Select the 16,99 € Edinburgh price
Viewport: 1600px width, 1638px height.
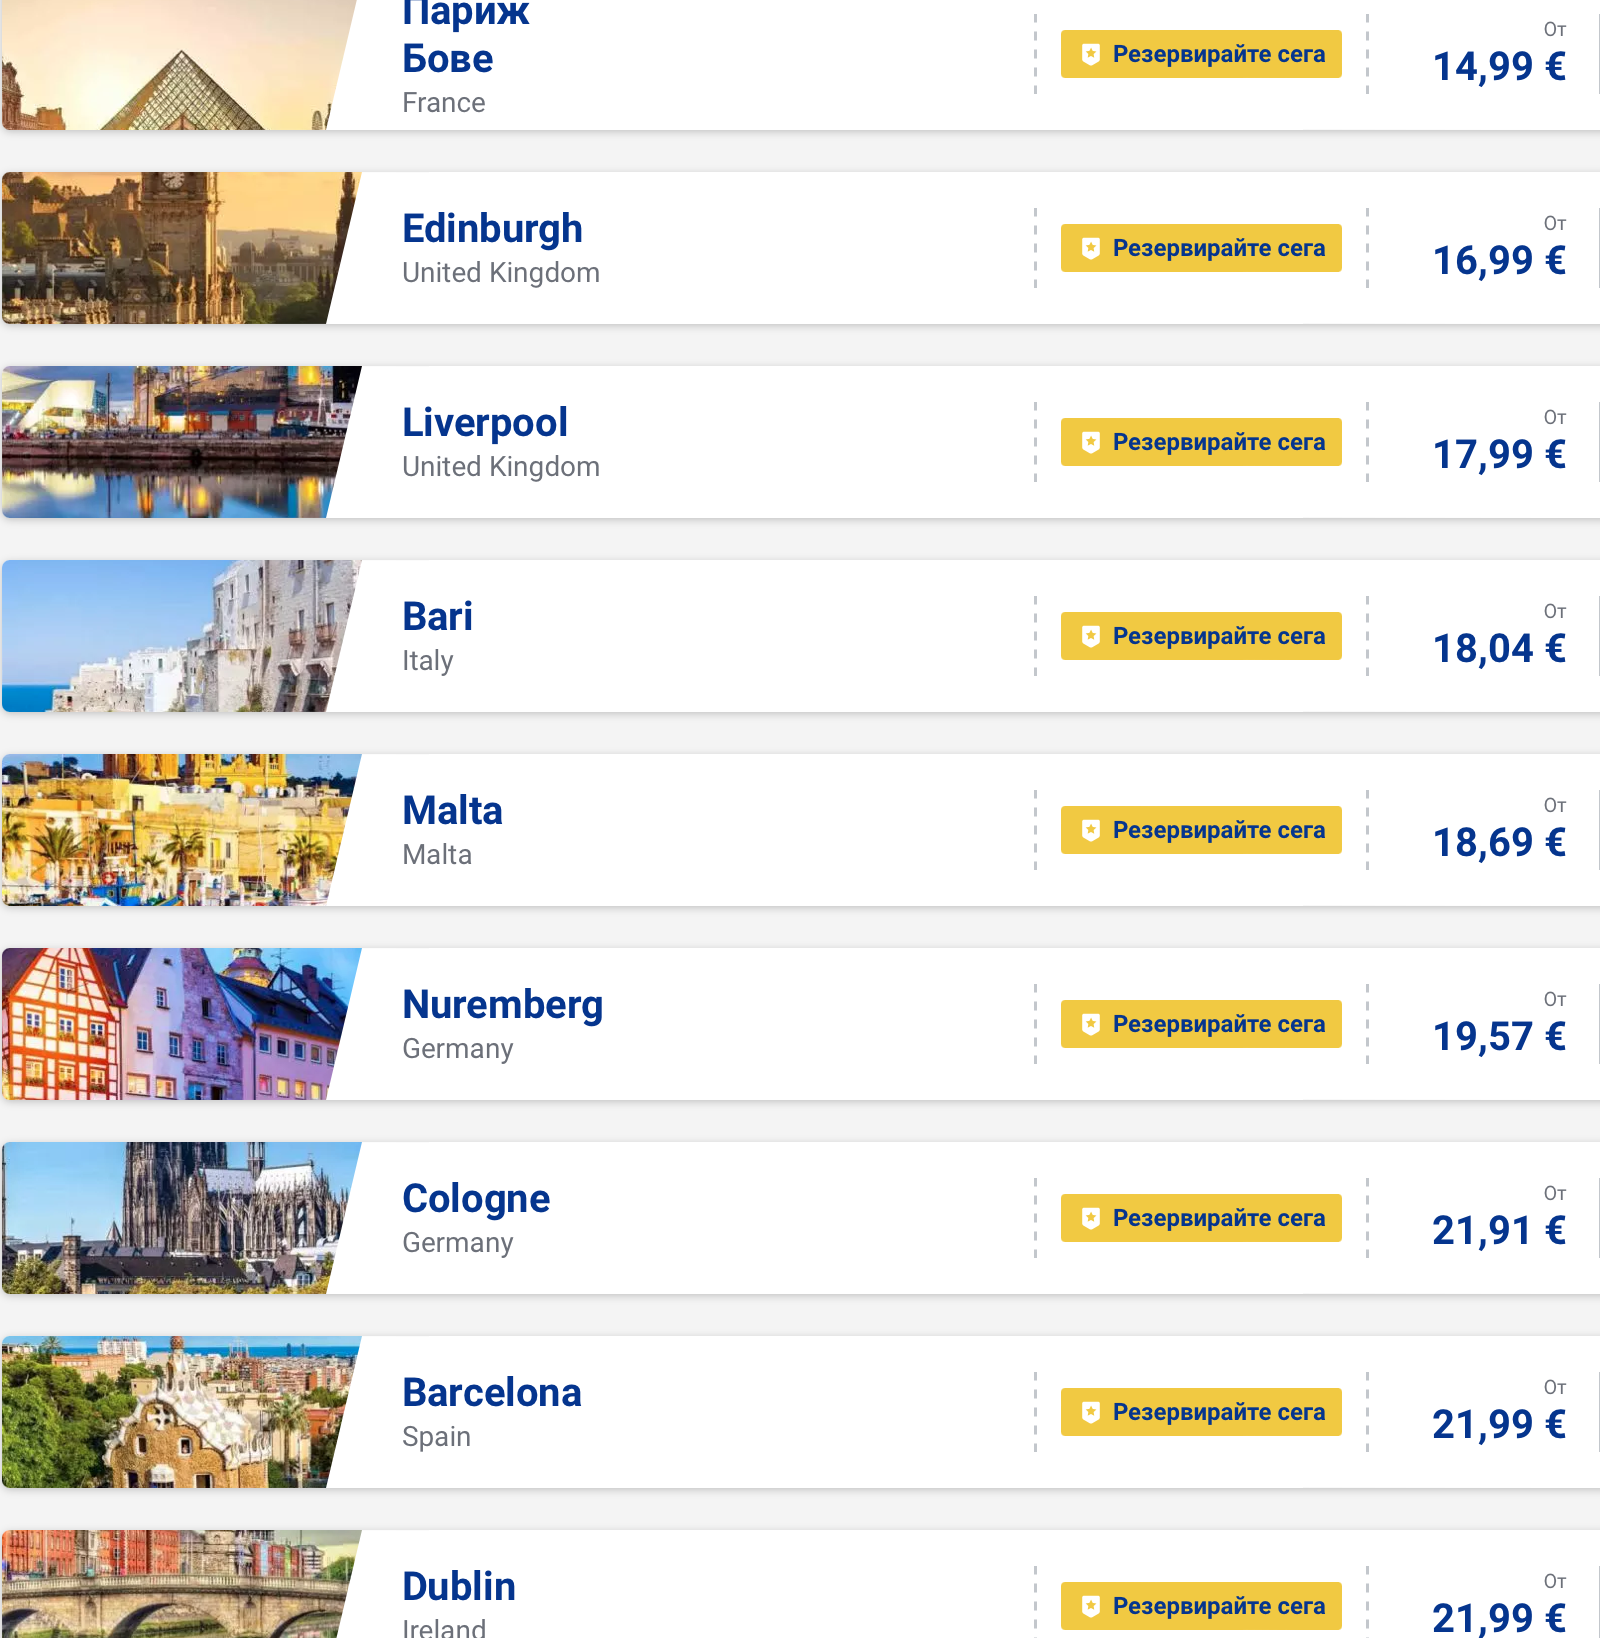tap(1499, 261)
